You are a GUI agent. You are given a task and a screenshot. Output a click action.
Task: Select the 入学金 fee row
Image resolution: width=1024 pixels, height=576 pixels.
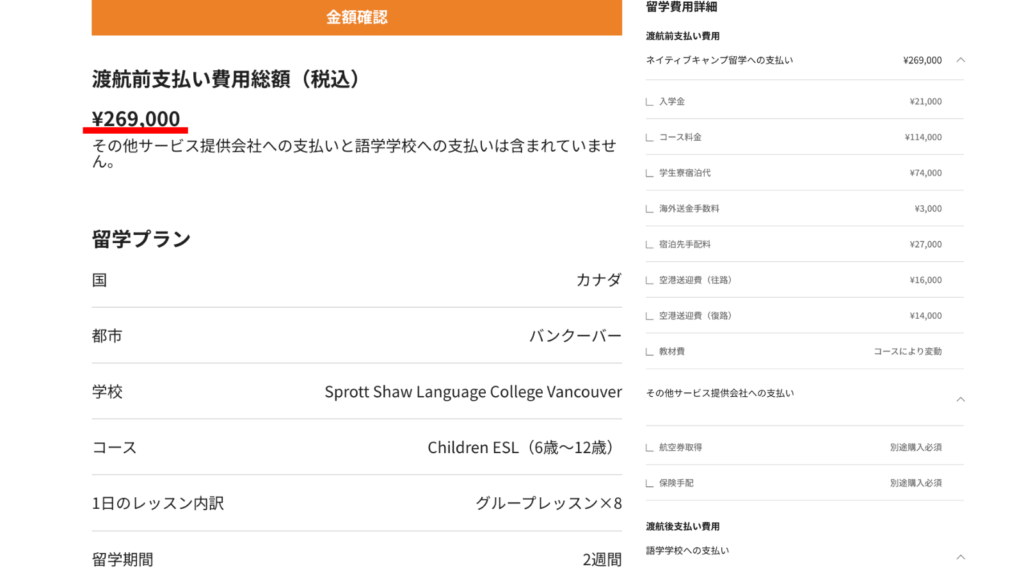(x=800, y=101)
